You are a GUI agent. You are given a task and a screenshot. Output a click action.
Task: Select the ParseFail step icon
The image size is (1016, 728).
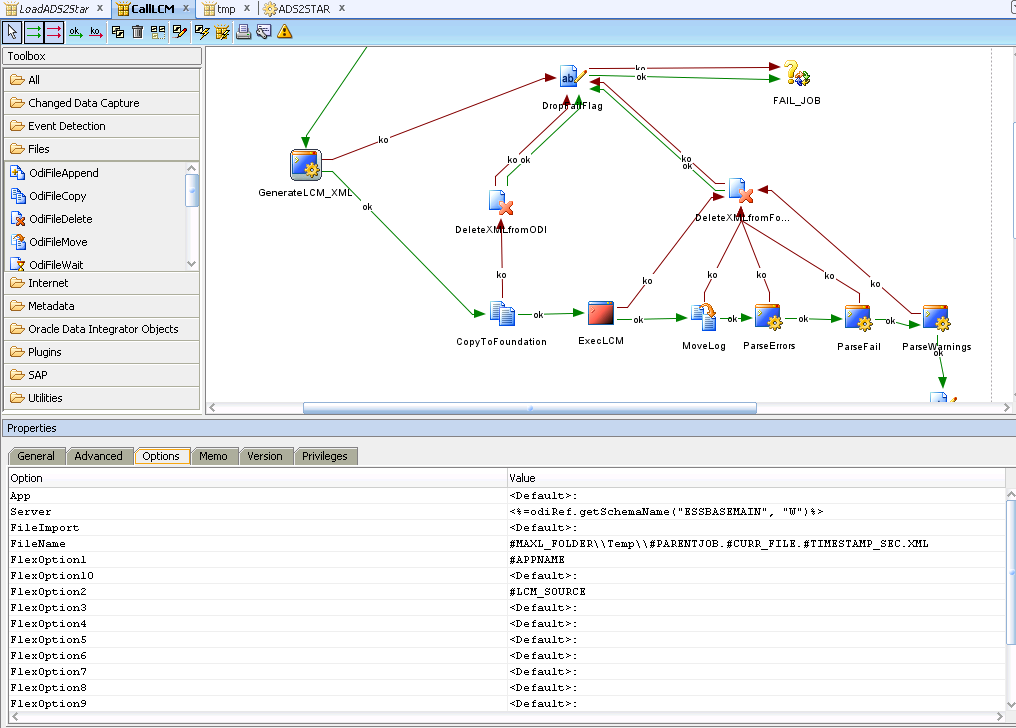coord(859,318)
